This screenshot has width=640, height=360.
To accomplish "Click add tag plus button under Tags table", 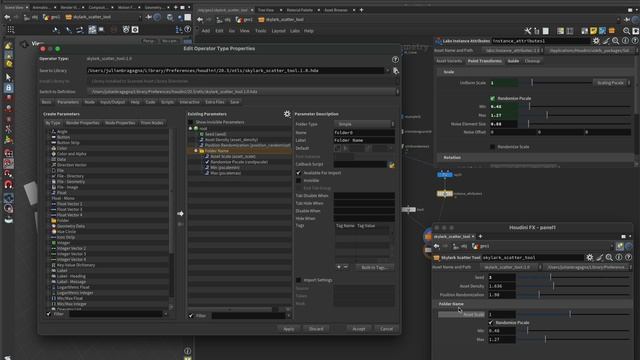I will coord(339,267).
